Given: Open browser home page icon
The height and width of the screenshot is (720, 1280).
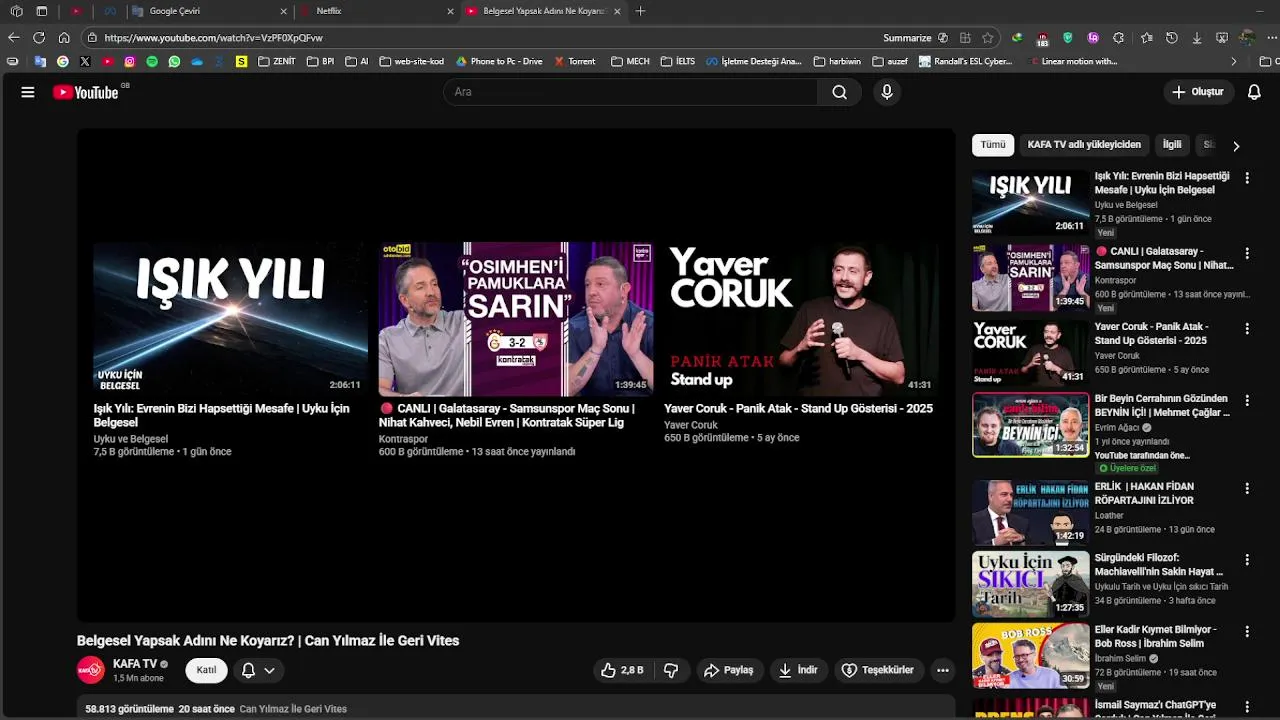Looking at the screenshot, I should click(x=64, y=38).
